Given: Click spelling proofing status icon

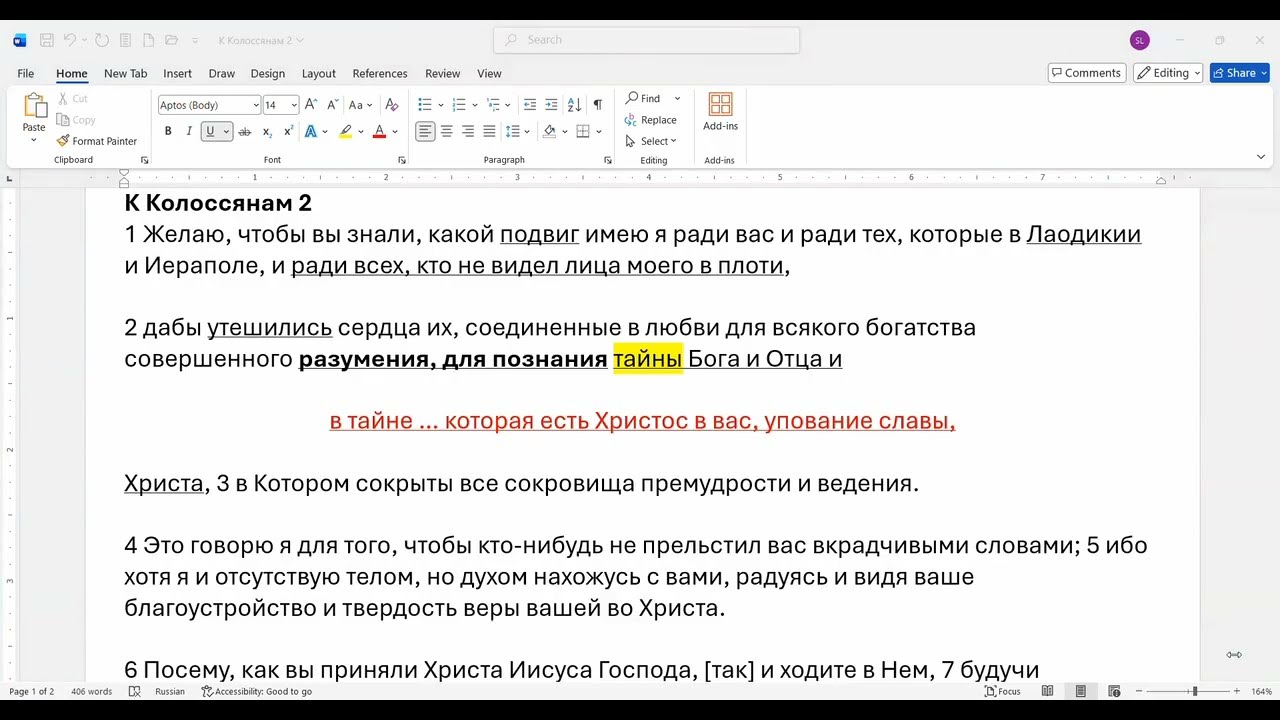Looking at the screenshot, I should 135,691.
